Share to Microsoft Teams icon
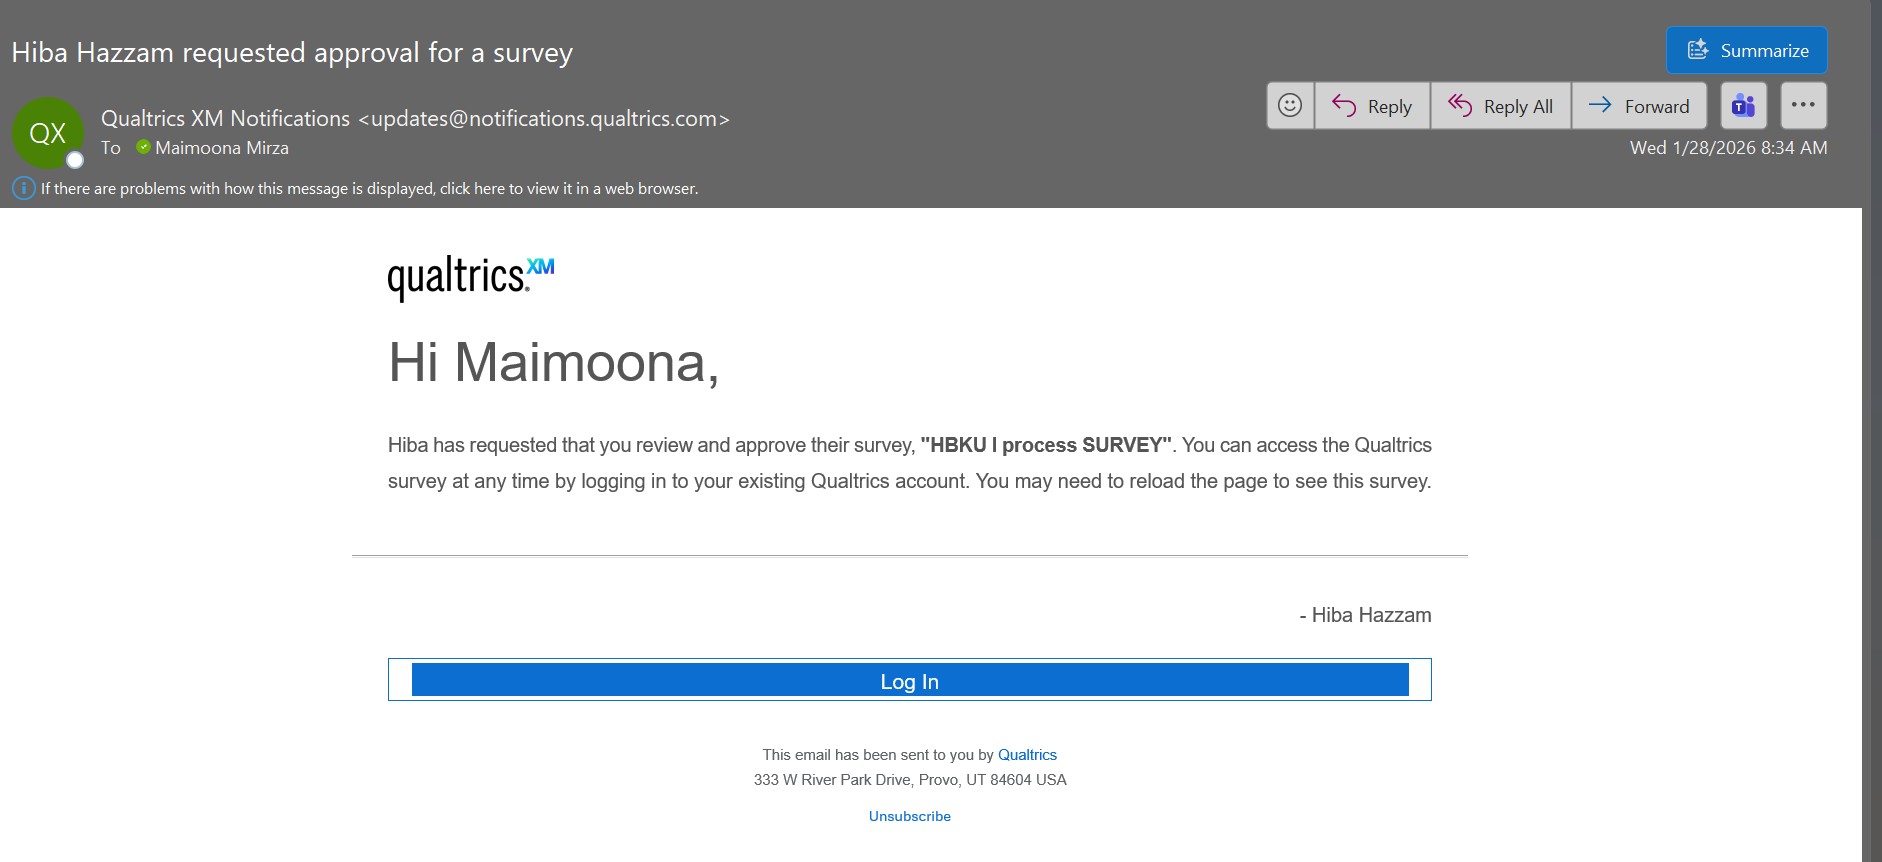 [1743, 106]
